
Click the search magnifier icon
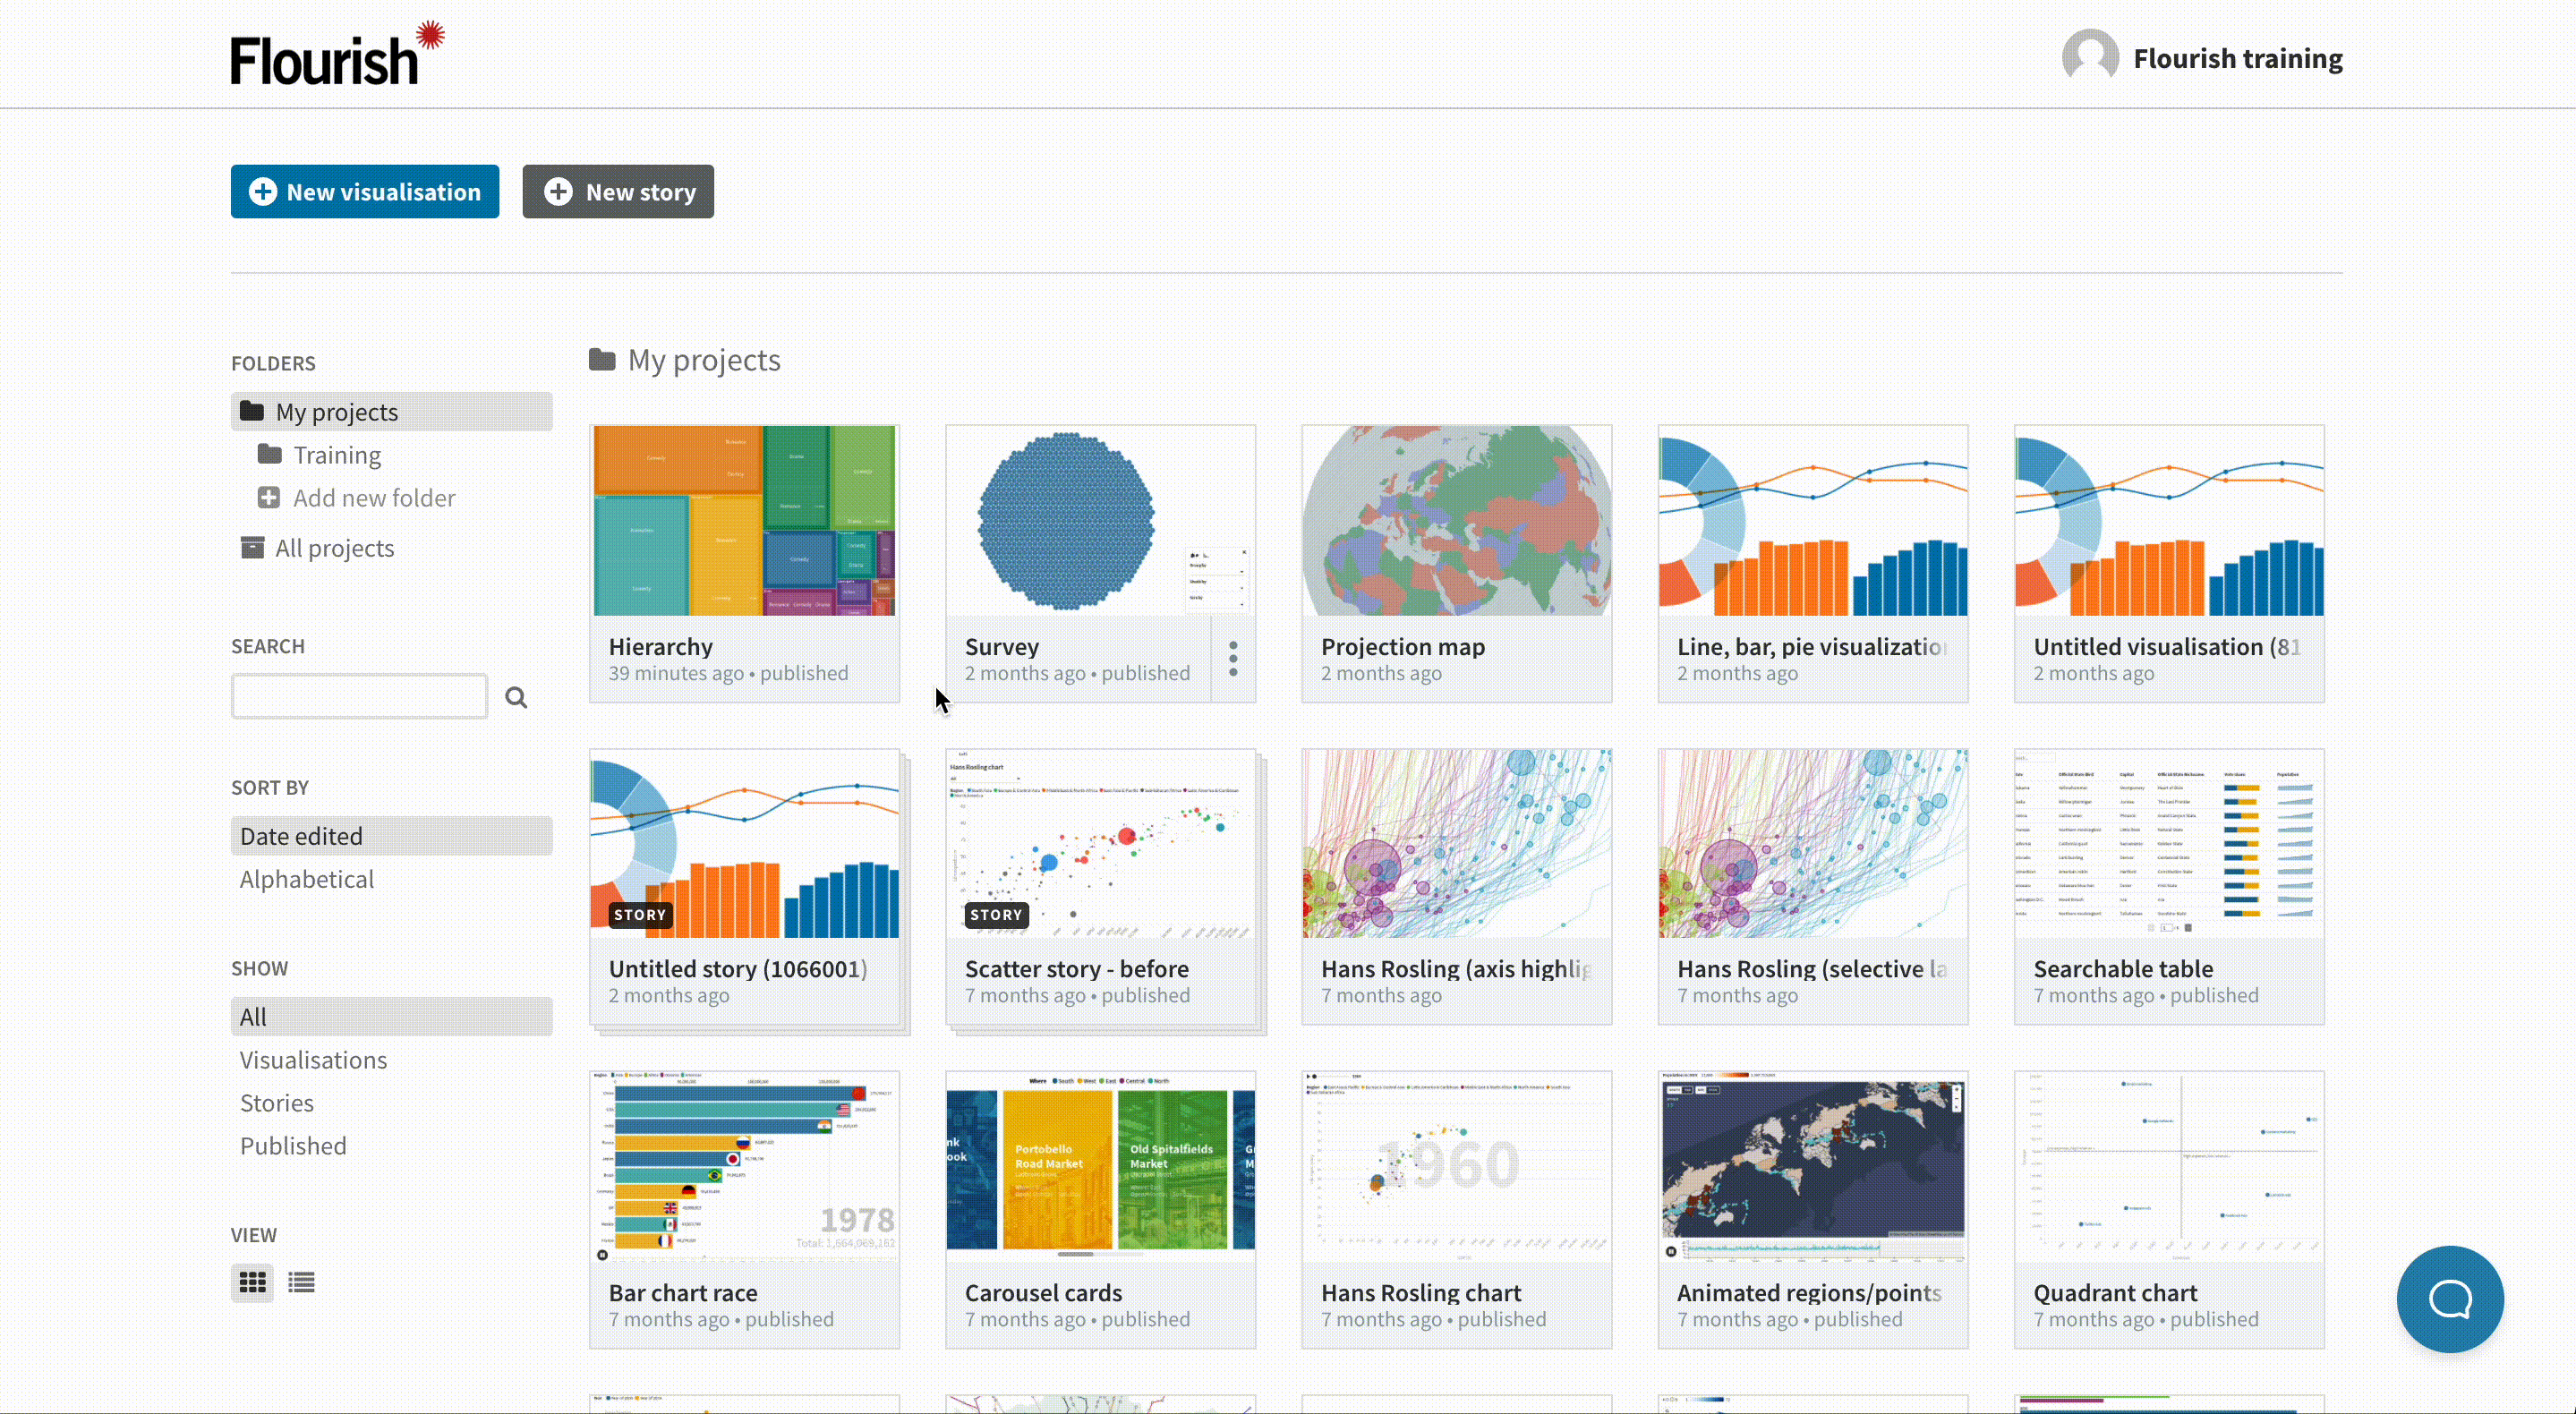[x=516, y=697]
